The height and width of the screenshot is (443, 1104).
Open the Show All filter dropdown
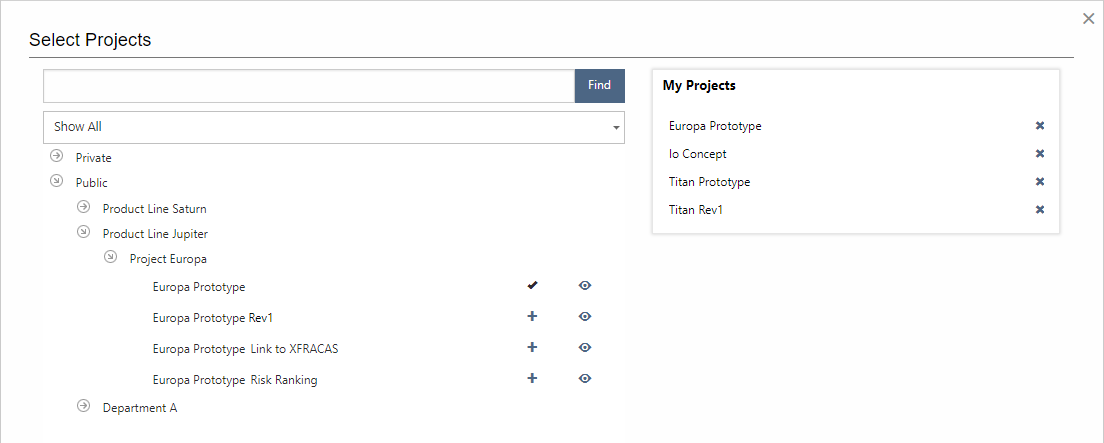tap(334, 127)
